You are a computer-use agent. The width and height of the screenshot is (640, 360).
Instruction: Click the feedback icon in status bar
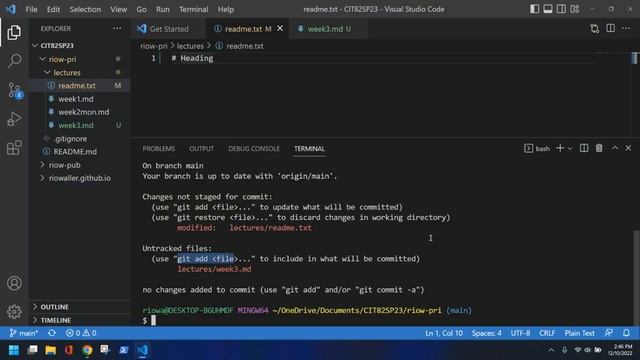click(609, 333)
